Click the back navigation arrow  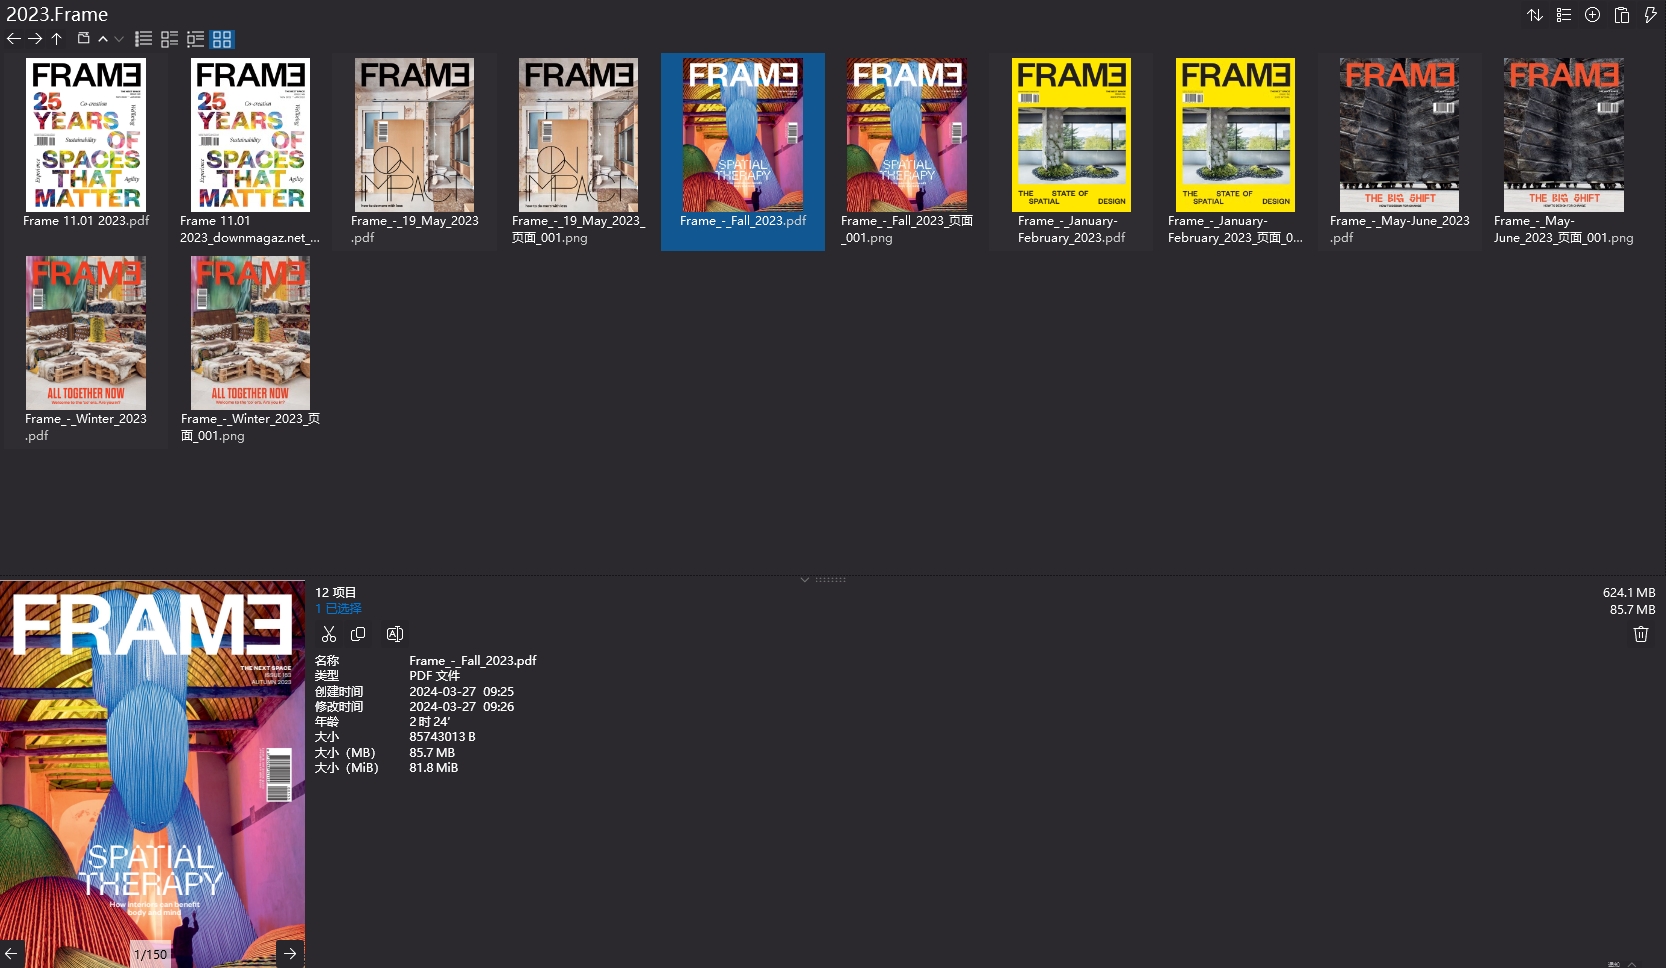click(13, 39)
